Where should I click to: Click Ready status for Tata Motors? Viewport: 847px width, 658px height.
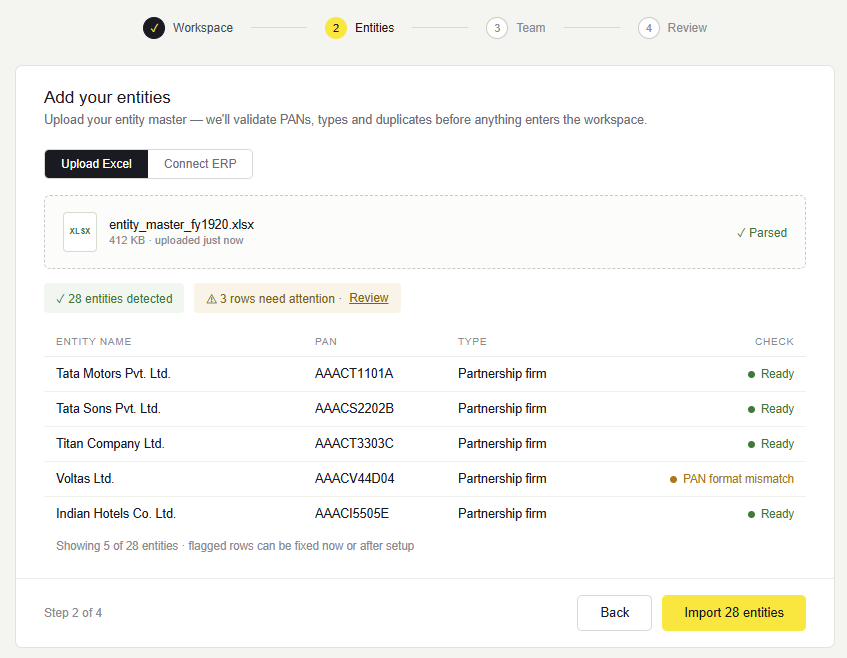coord(771,374)
